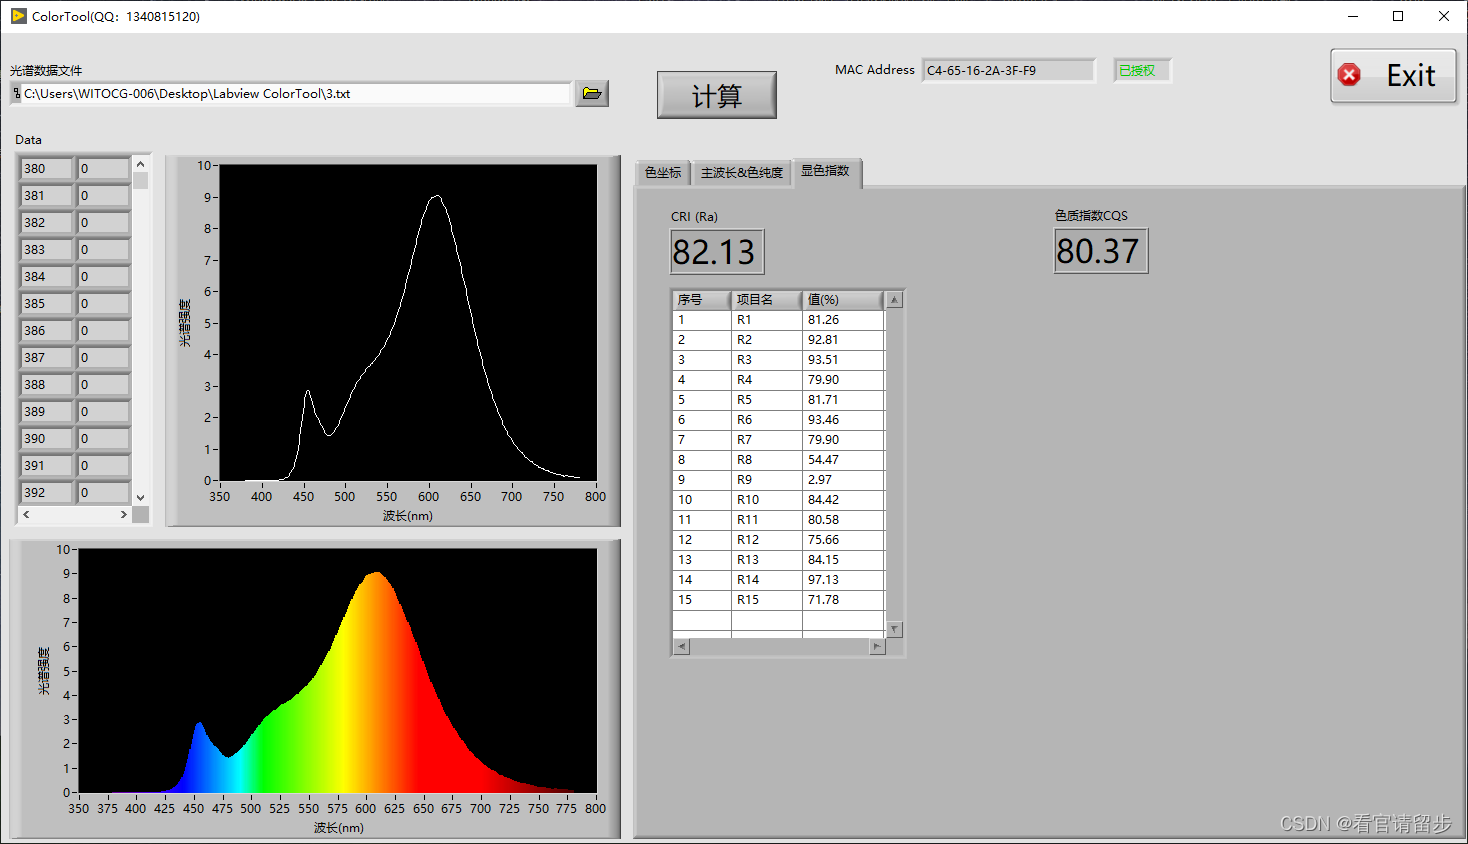Screen dimensions: 1468x844
Task: Click the intensity cell beside wavelength 388
Action: coord(103,385)
